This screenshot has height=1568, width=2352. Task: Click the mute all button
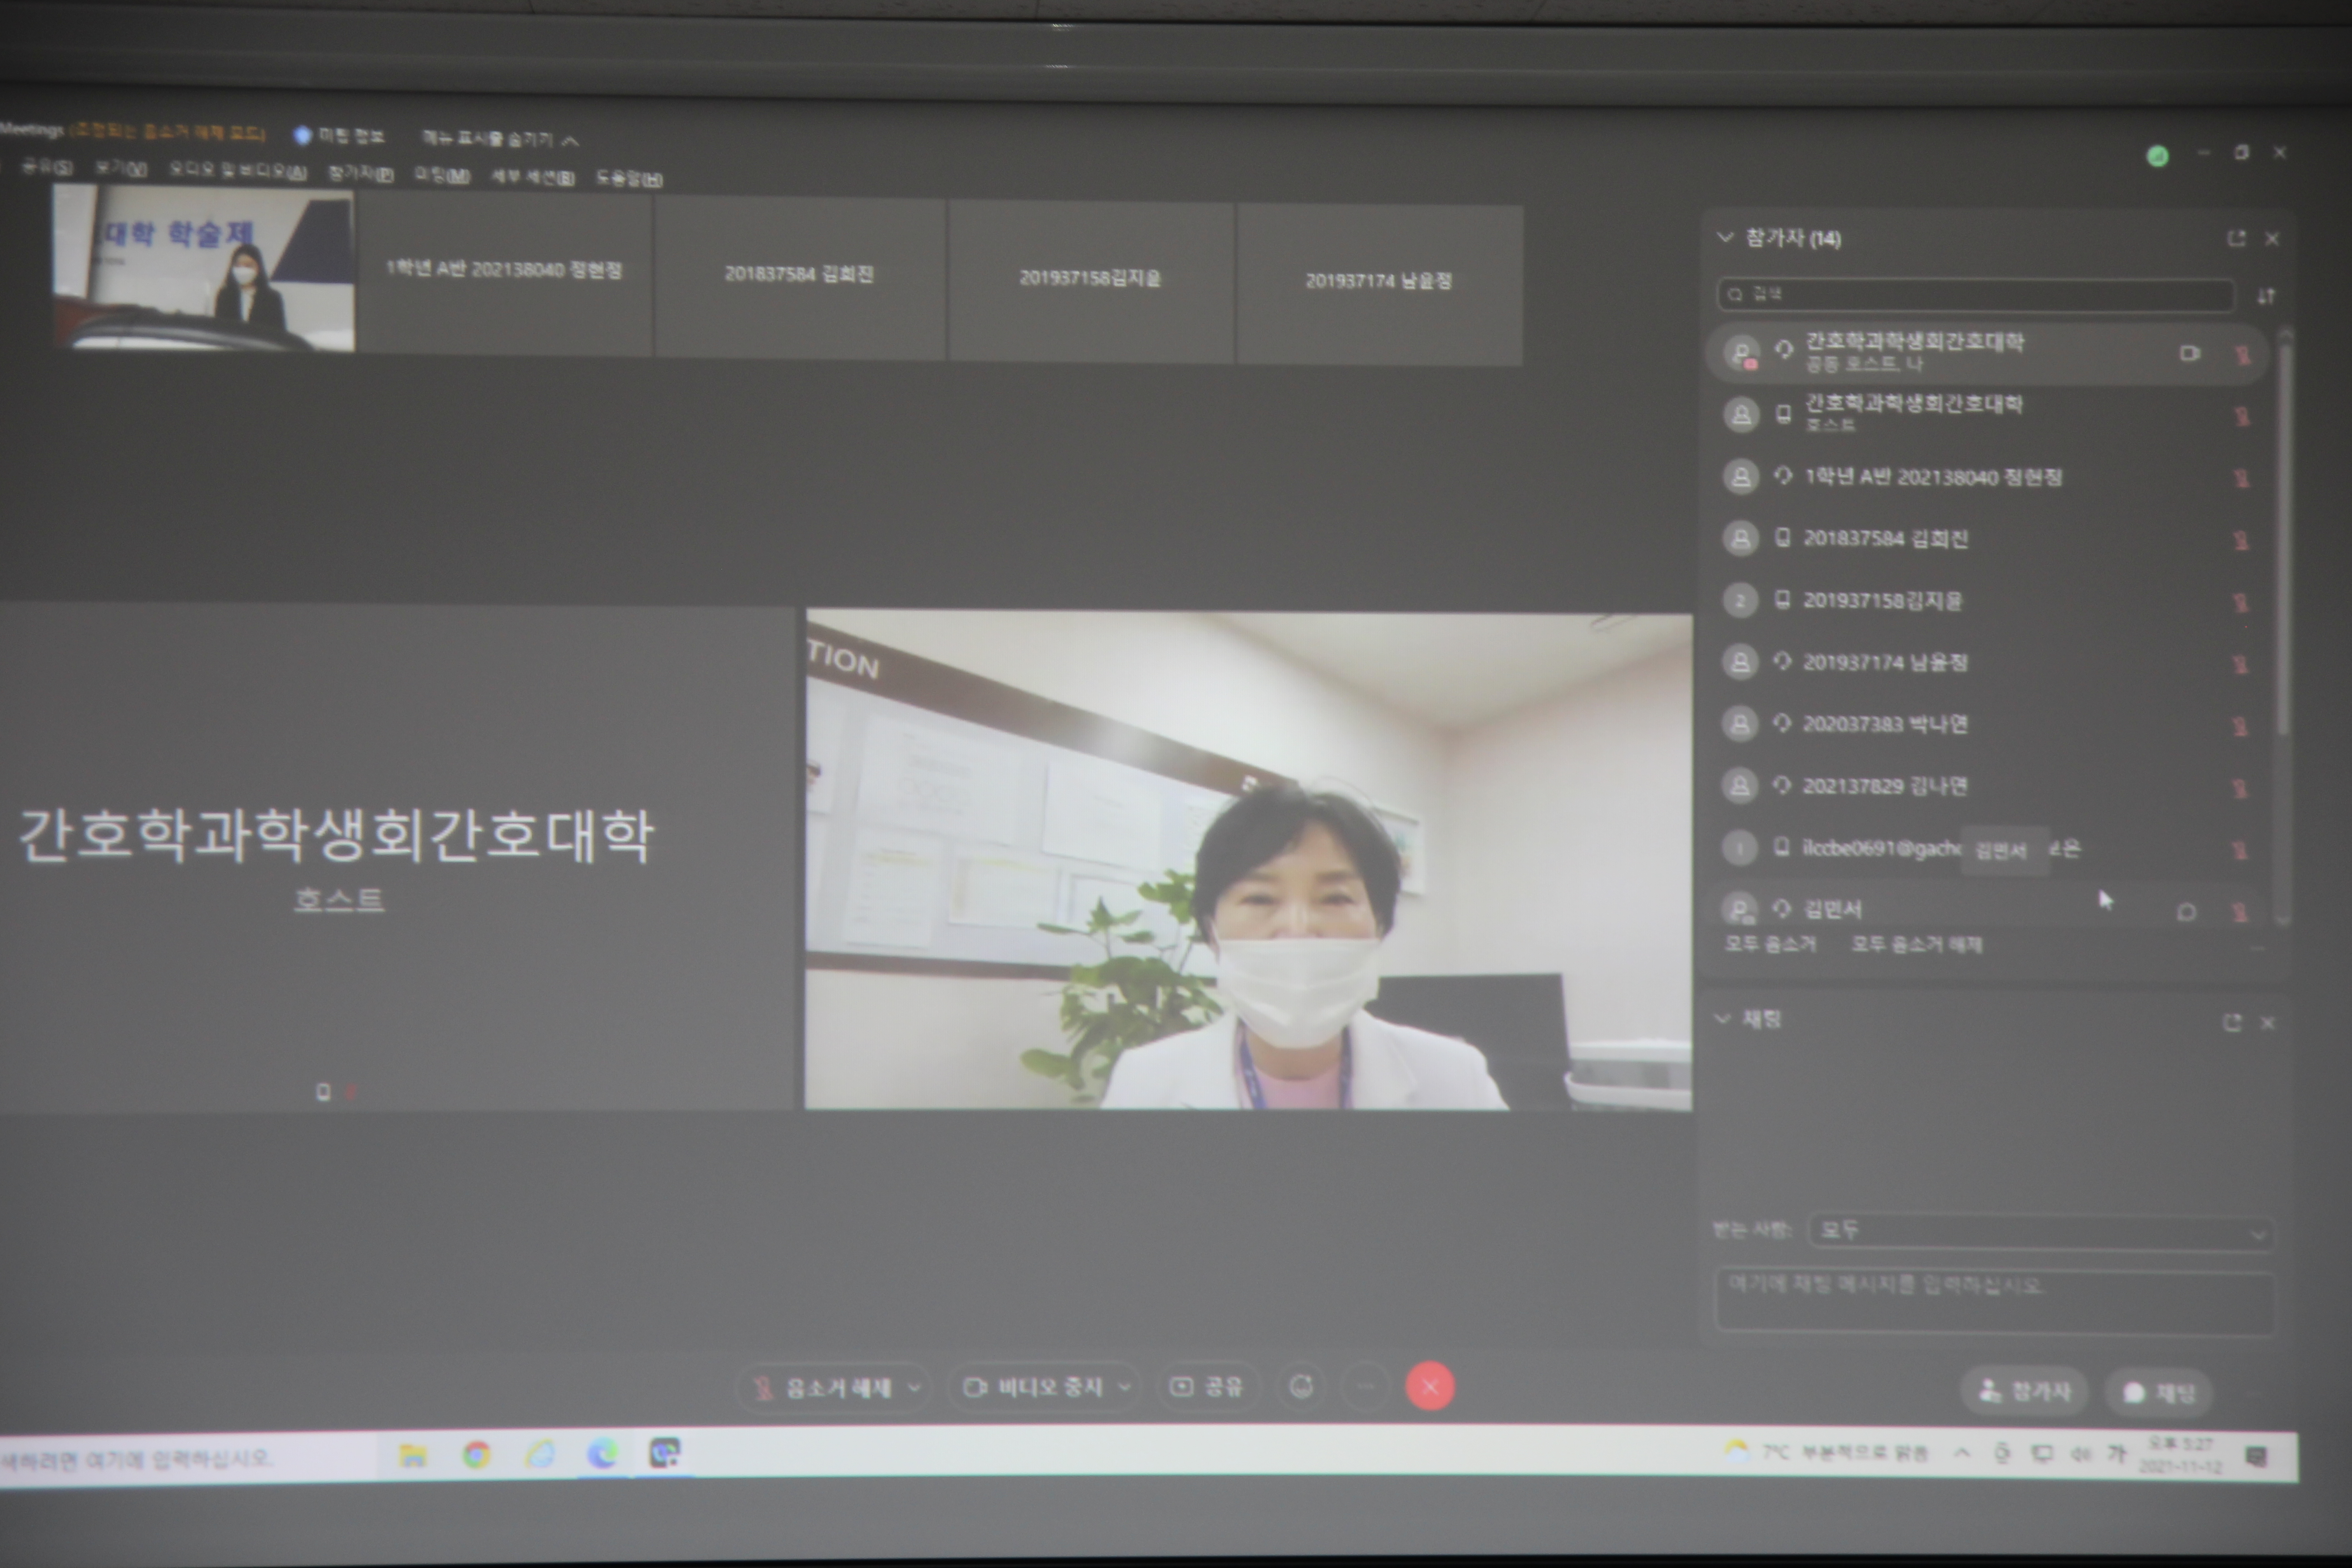point(1770,944)
